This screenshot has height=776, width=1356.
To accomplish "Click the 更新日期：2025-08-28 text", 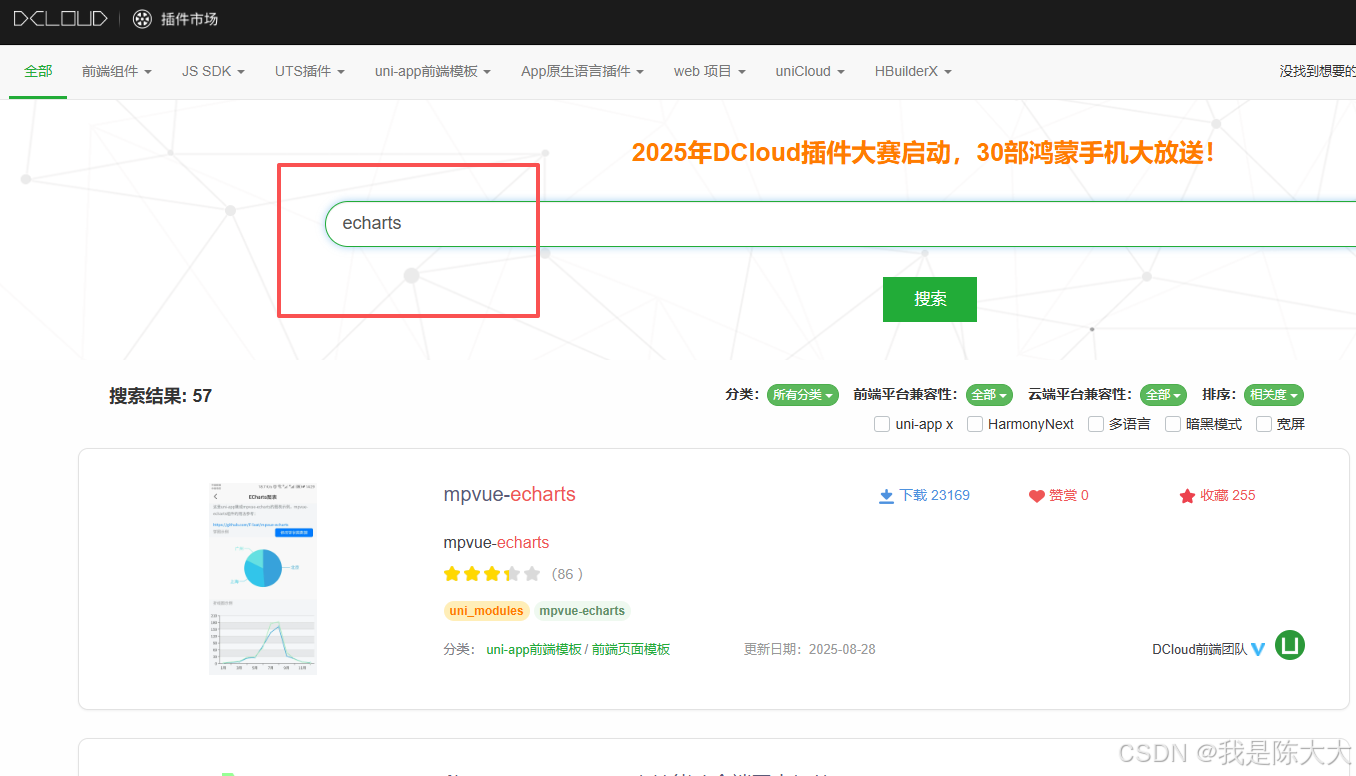I will (810, 649).
